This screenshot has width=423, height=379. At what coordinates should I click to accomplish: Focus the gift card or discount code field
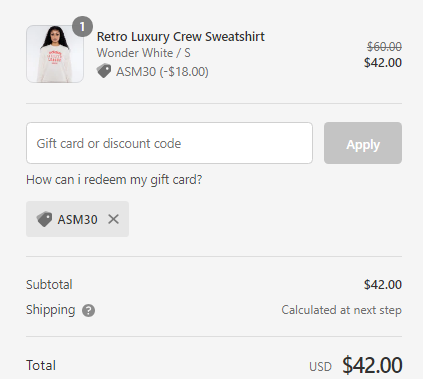pos(169,143)
